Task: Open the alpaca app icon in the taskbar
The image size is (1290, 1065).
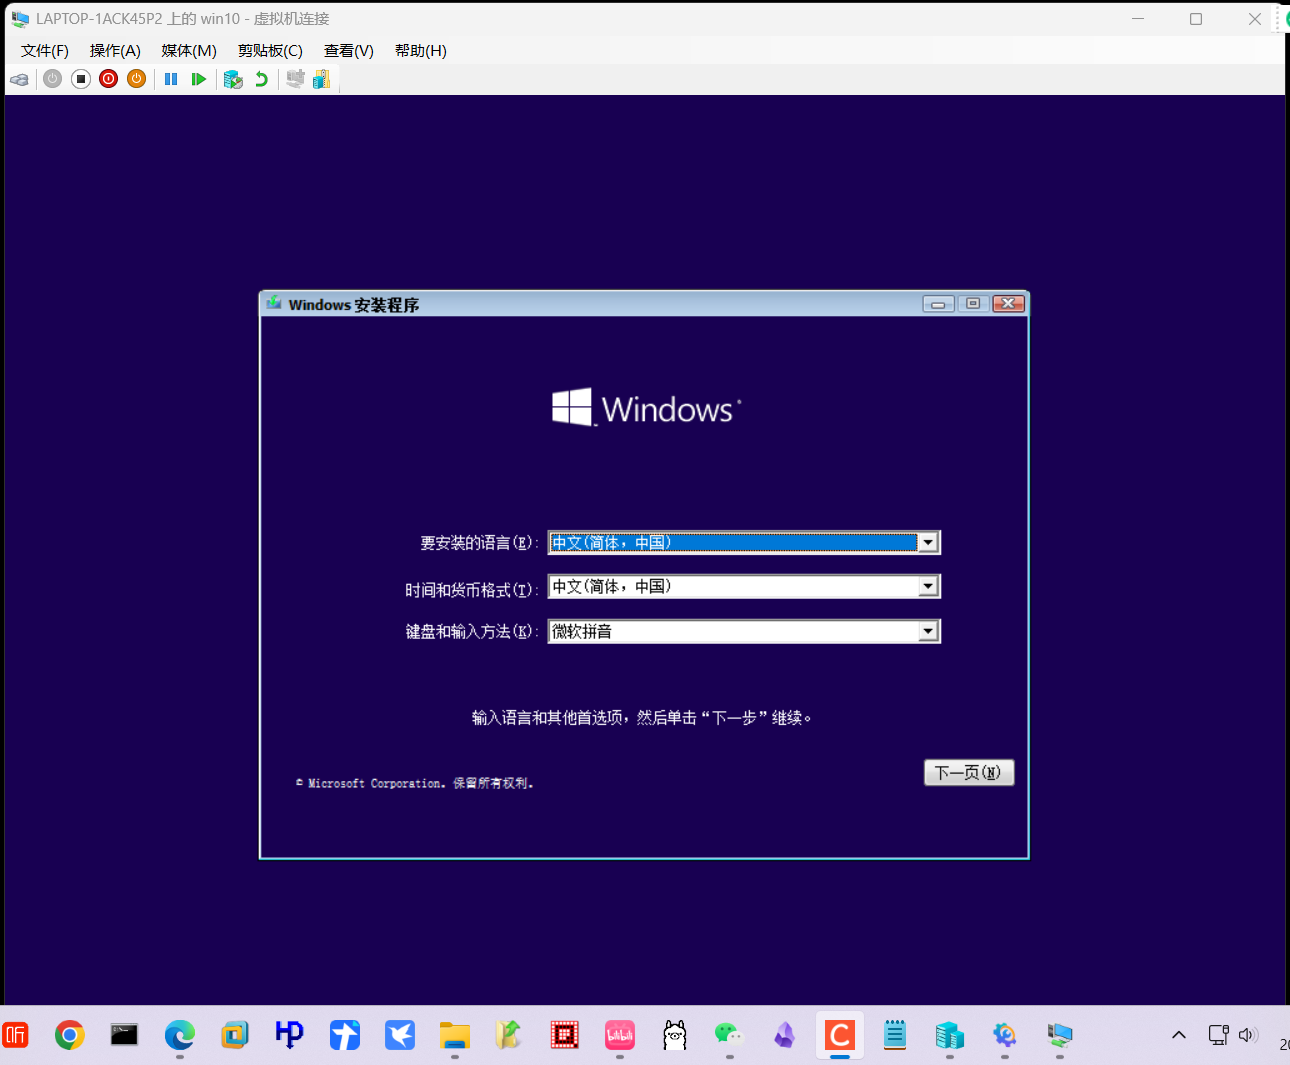Action: click(675, 1035)
